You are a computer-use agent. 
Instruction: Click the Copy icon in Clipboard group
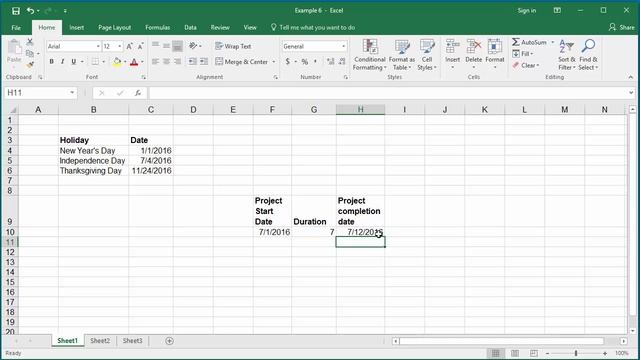tap(30, 53)
